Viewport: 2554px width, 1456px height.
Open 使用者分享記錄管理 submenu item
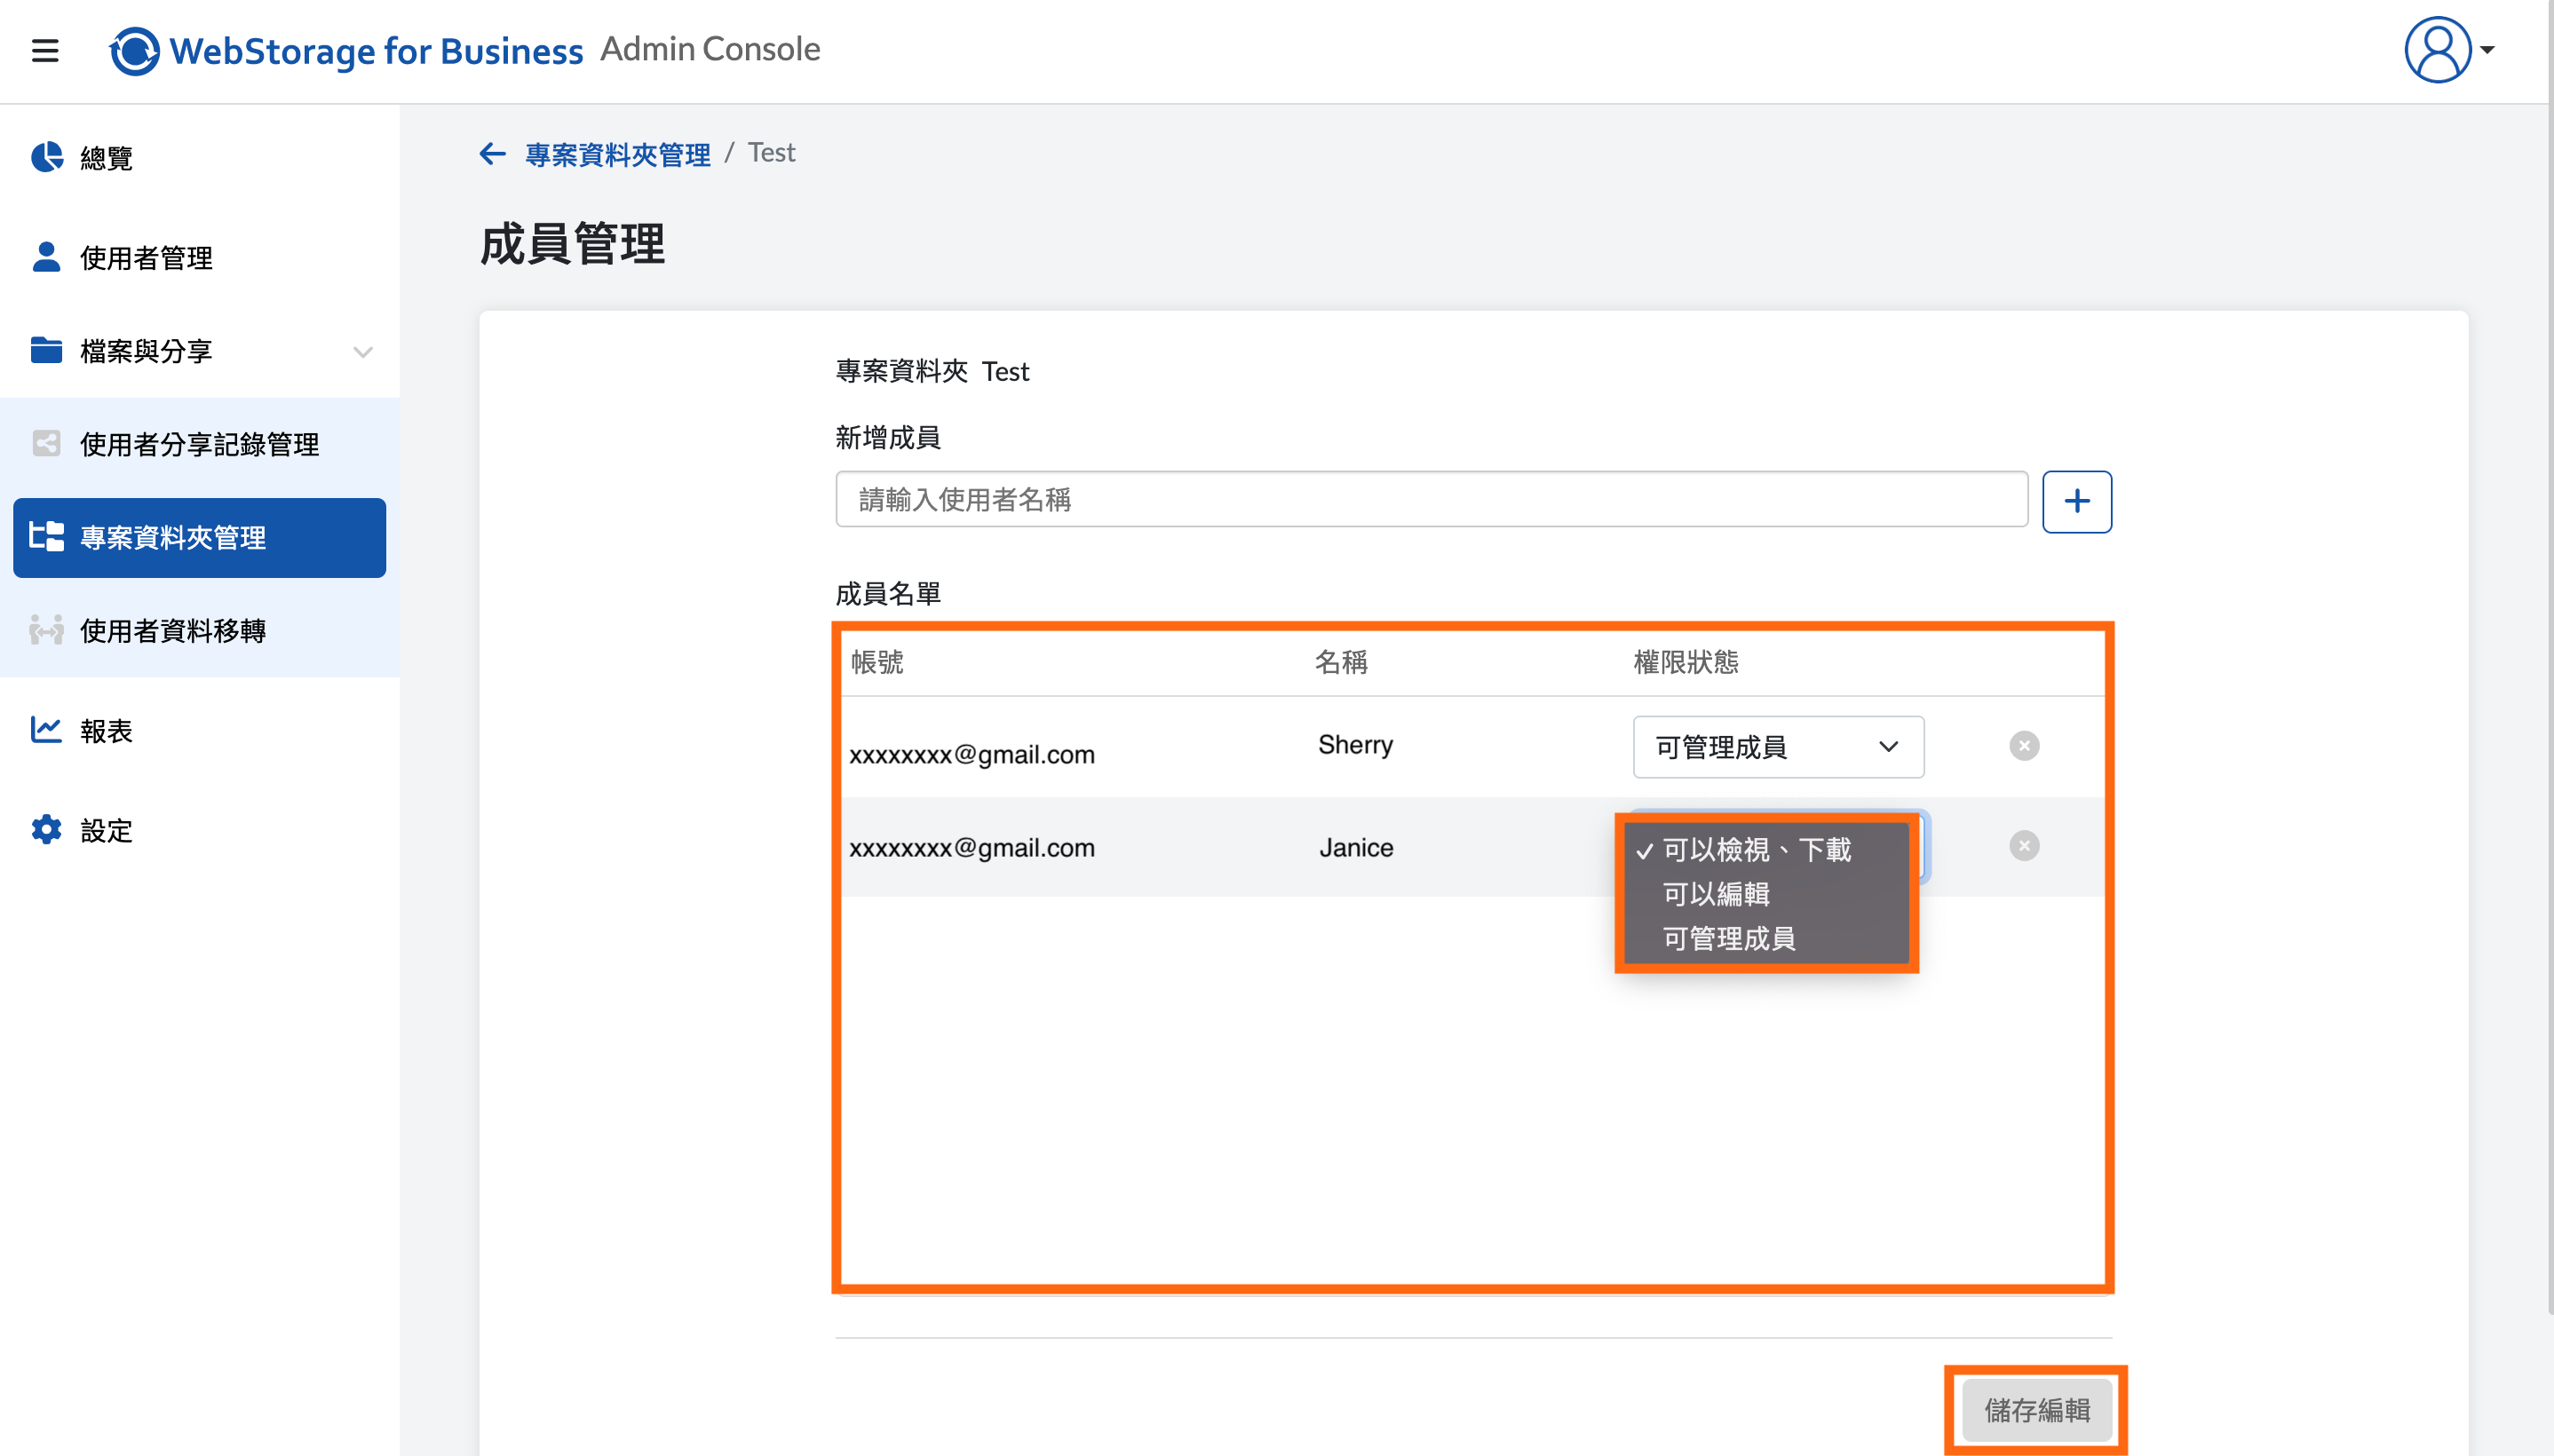tap(199, 444)
